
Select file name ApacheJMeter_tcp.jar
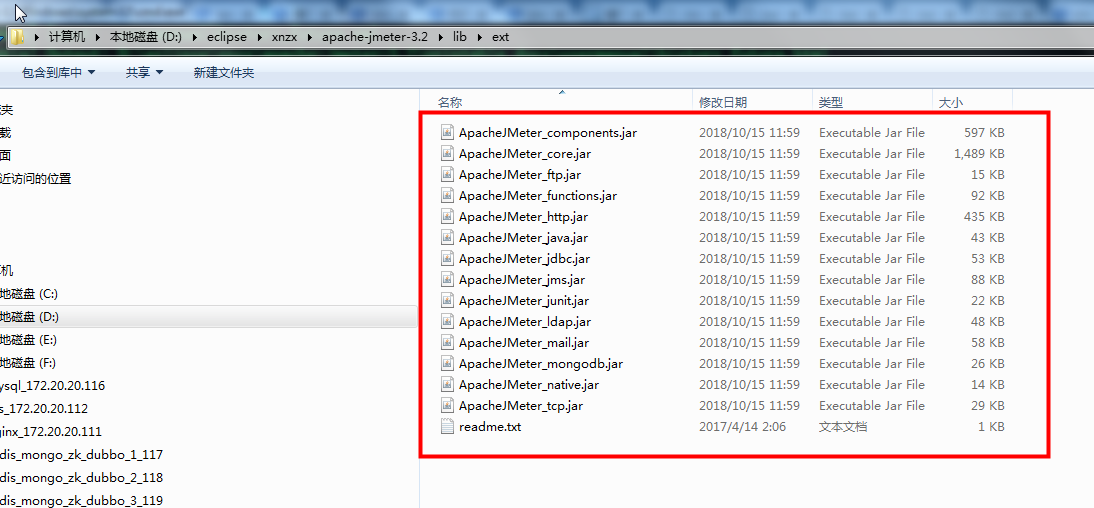point(520,405)
